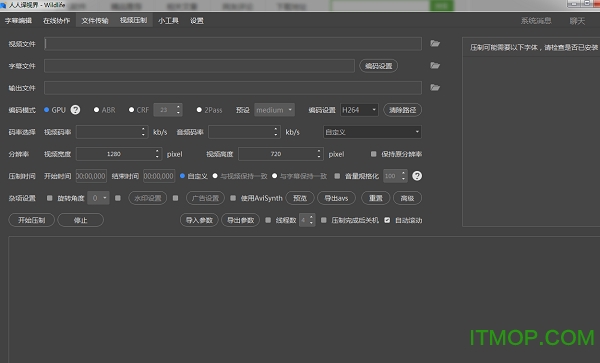Image resolution: width=600 pixels, height=363 pixels.
Task: Toggle 压制完成后关机 checkbox
Action: [324, 220]
